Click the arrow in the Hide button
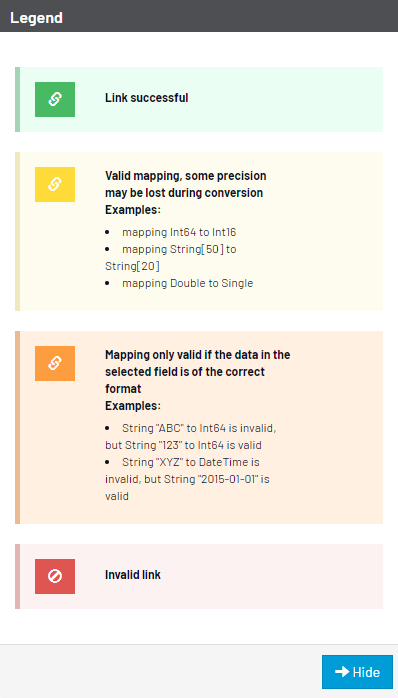 pos(342,672)
